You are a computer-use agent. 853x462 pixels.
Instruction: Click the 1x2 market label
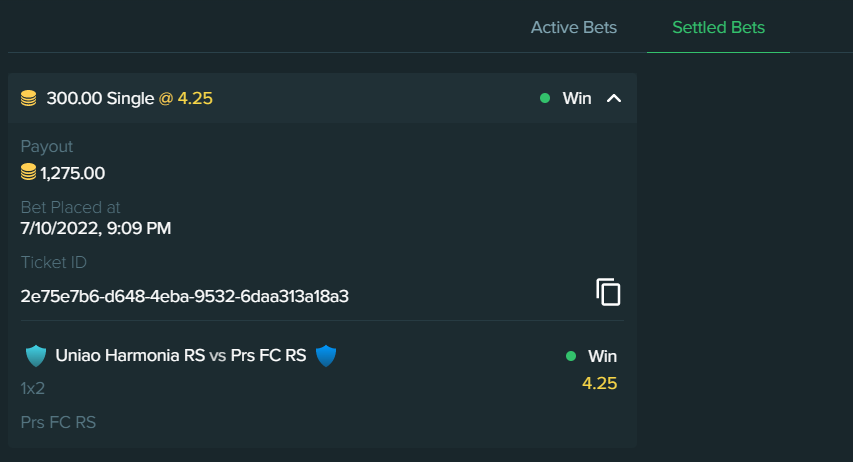pyautogui.click(x=33, y=389)
